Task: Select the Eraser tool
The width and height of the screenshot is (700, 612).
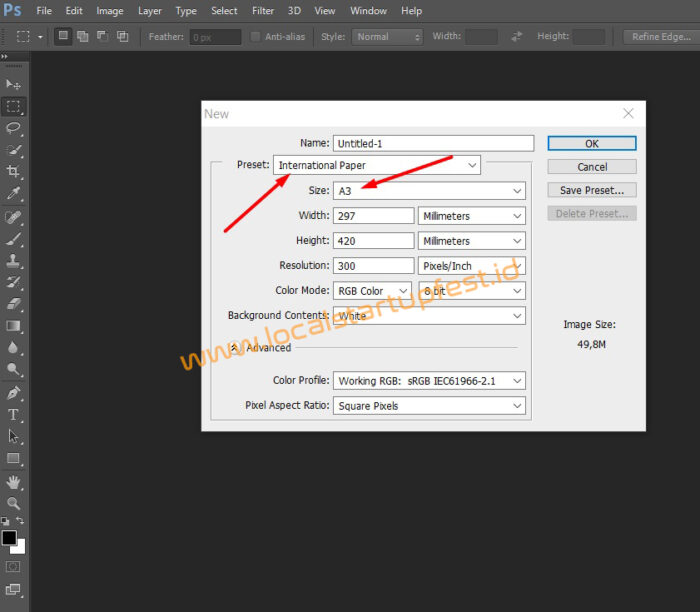Action: 13,304
